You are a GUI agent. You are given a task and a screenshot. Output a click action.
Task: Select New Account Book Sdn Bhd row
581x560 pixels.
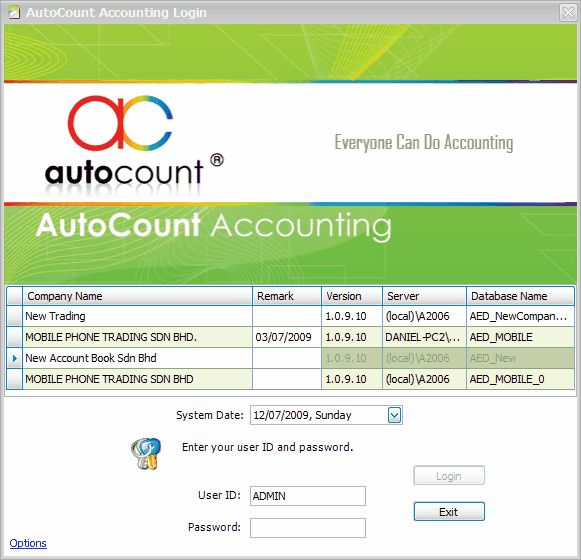[x=290, y=358]
